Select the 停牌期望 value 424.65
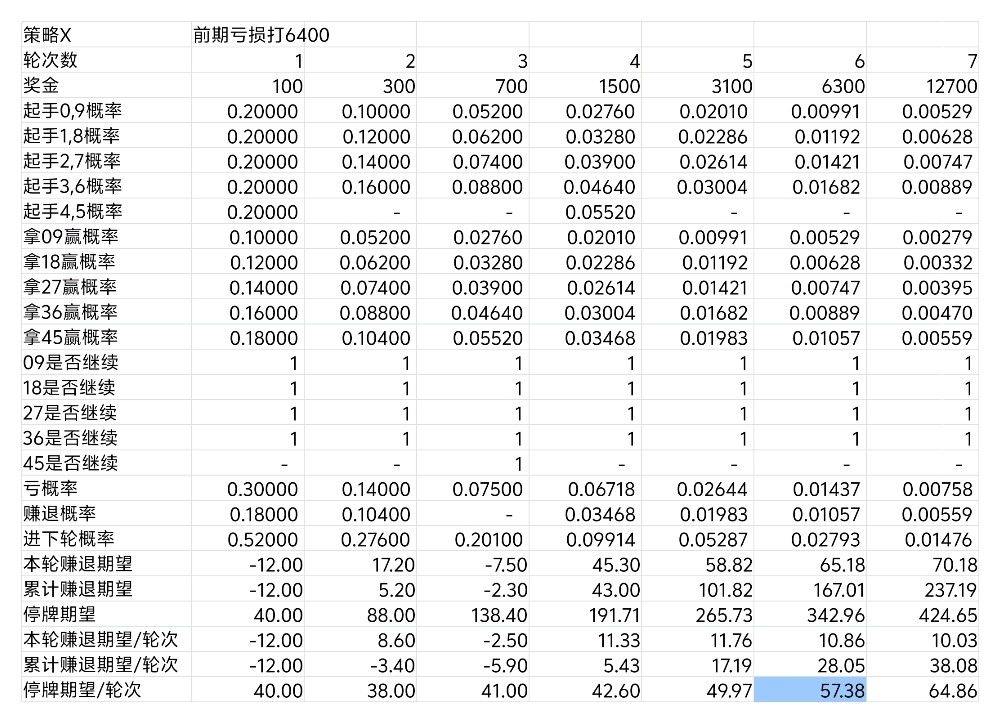 948,615
